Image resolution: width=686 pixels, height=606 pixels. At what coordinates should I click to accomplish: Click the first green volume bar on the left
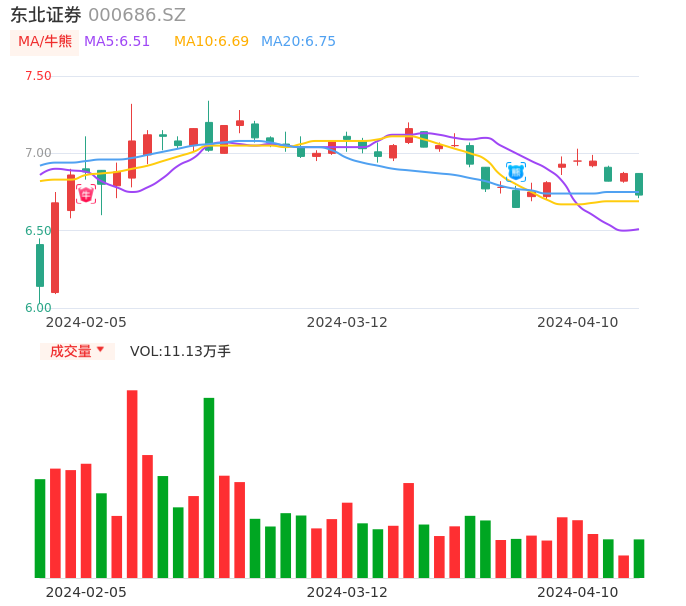point(40,529)
